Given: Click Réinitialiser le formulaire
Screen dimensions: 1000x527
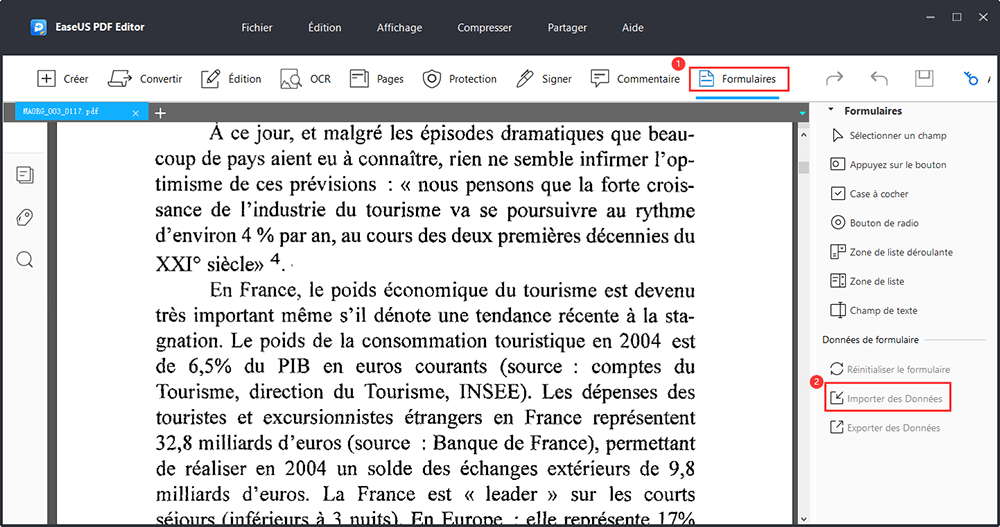Looking at the screenshot, I should (890, 369).
